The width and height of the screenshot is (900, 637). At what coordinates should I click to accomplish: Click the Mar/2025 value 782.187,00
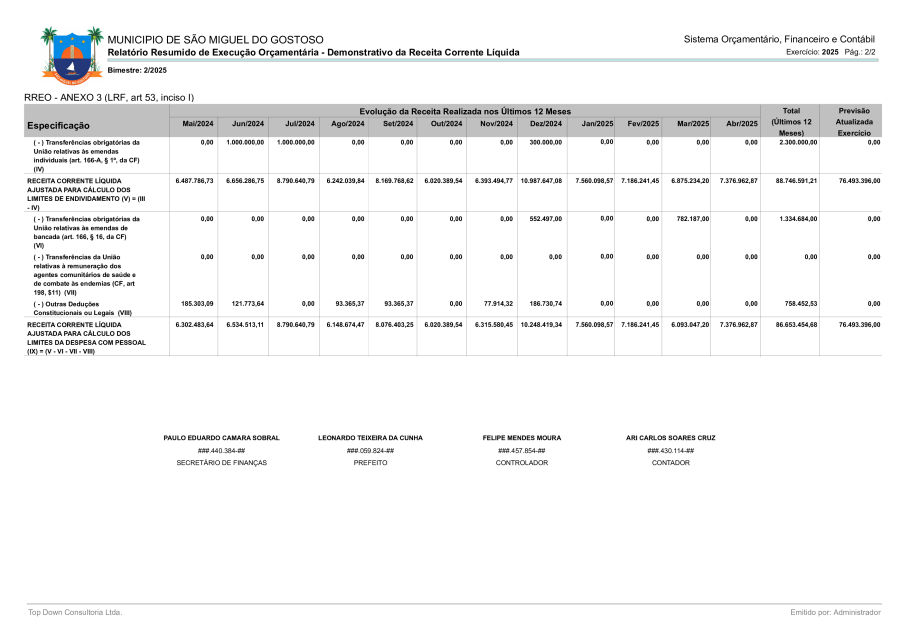coord(692,218)
